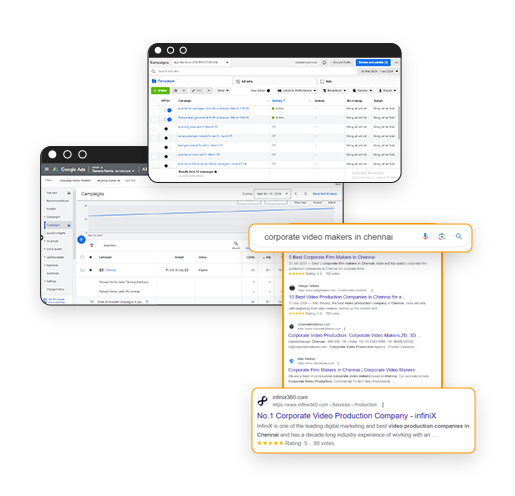
Task: Click the blue plus new campaign button
Action: [x=81, y=239]
